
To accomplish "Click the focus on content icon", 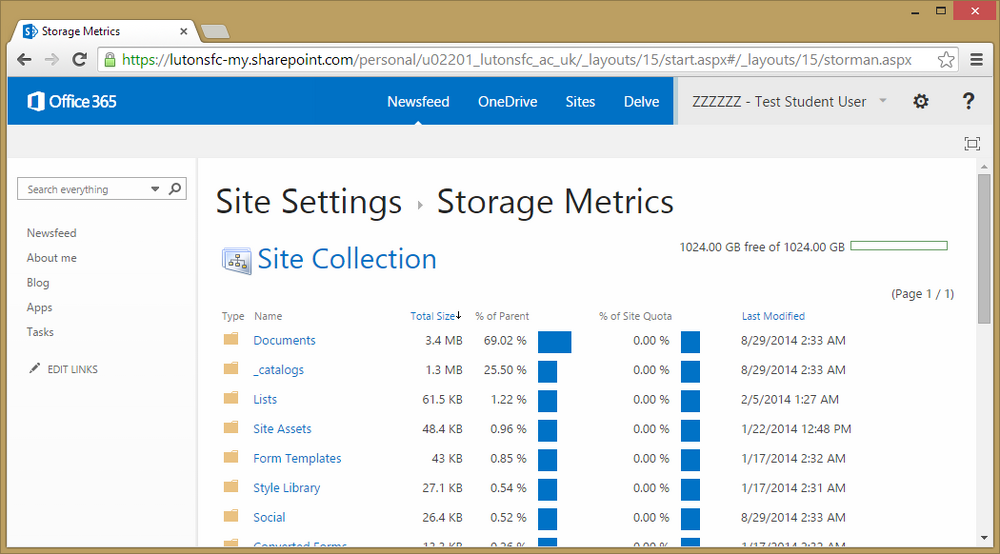I will coord(972,143).
